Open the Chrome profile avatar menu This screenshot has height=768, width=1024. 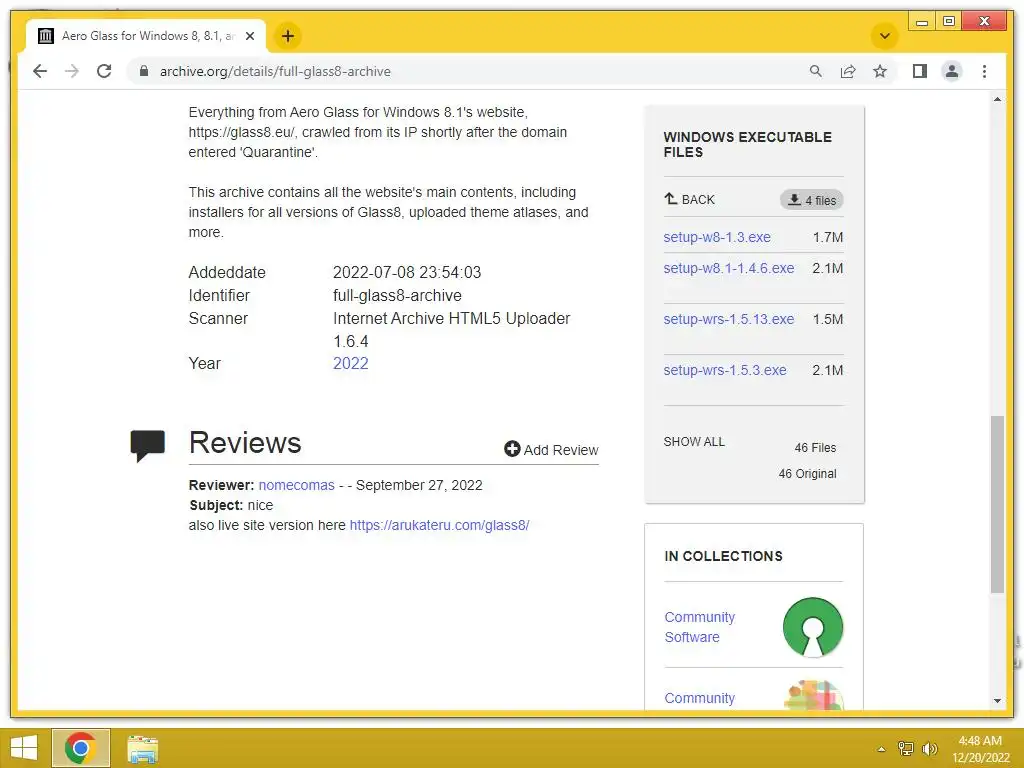pyautogui.click(x=952, y=71)
